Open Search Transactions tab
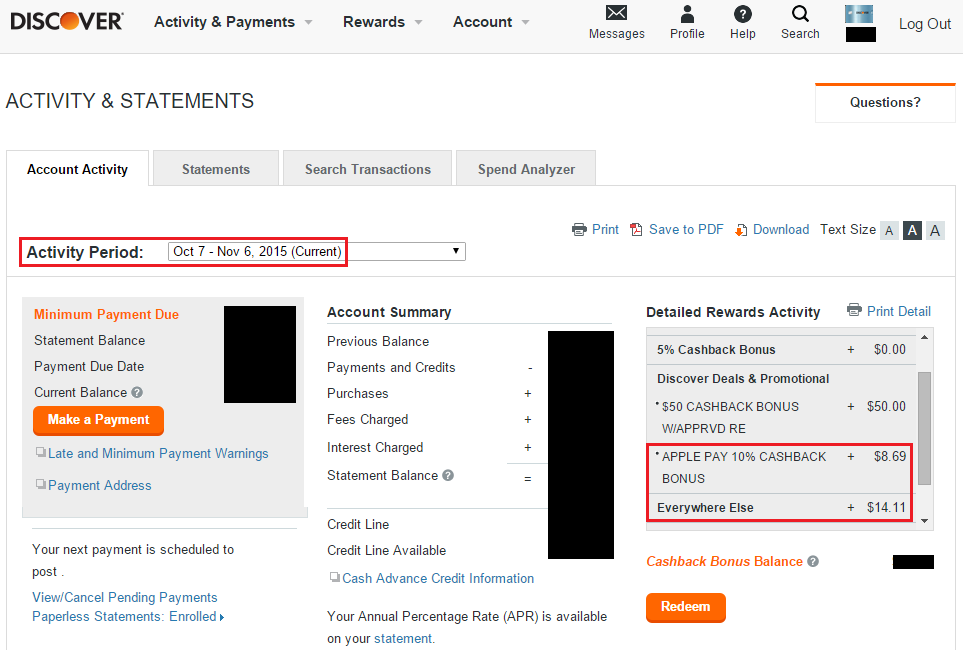 [367, 169]
